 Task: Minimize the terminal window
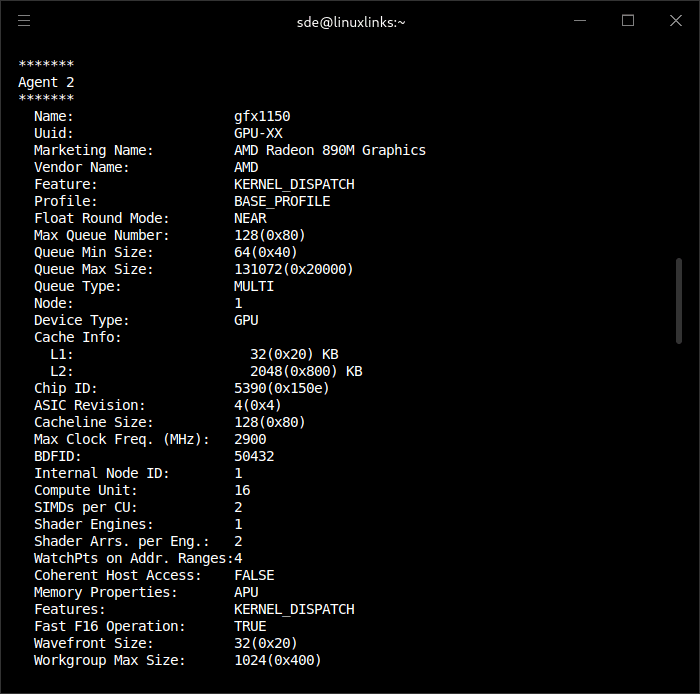[580, 21]
